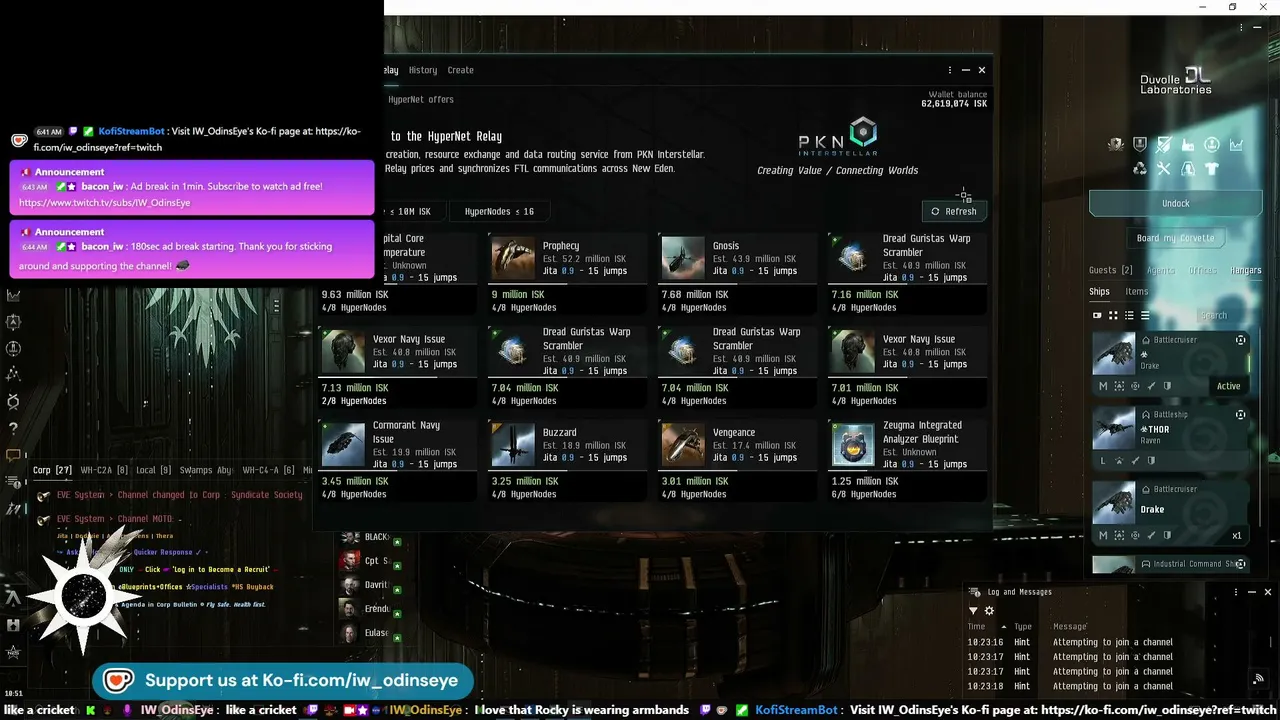Screen dimensions: 1280x720
Task: Click the market chart icon in the Neocom sidebar
Action: (x=14, y=295)
